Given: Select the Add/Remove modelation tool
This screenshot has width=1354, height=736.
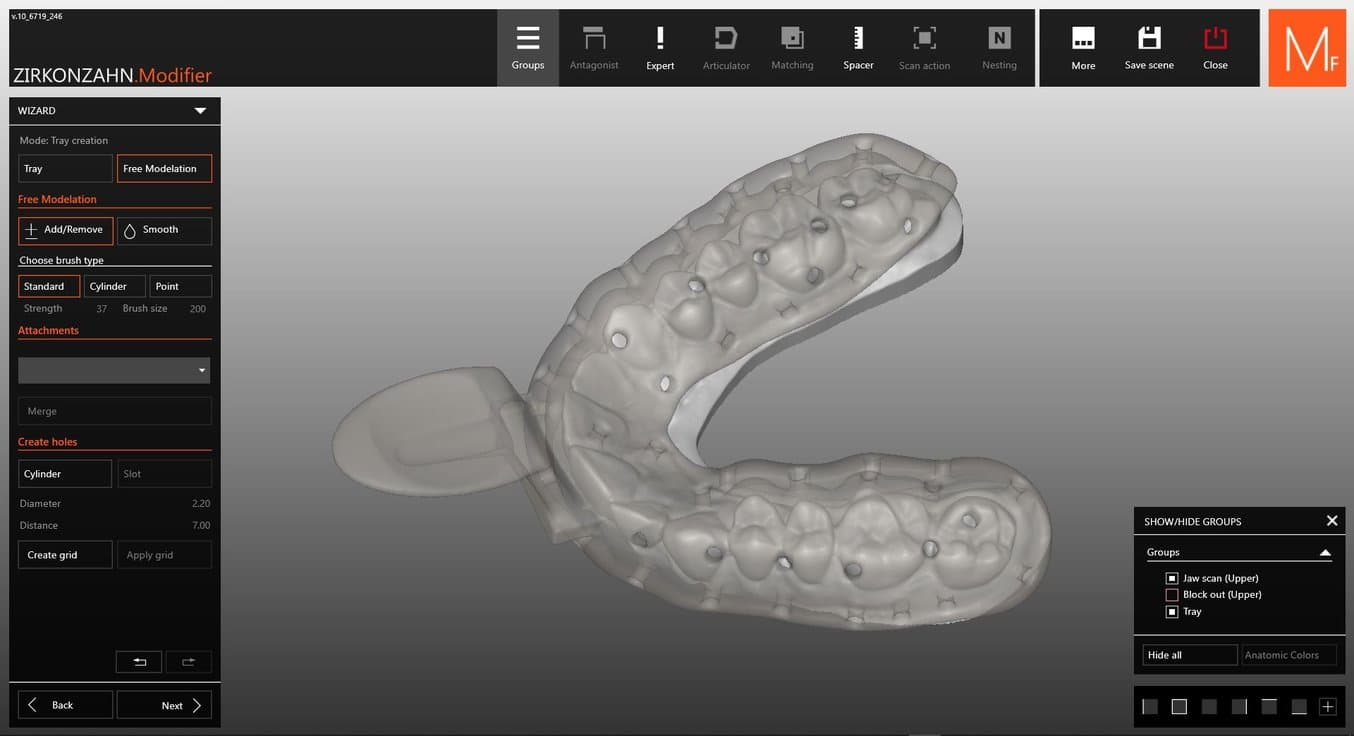Looking at the screenshot, I should pyautogui.click(x=65, y=230).
